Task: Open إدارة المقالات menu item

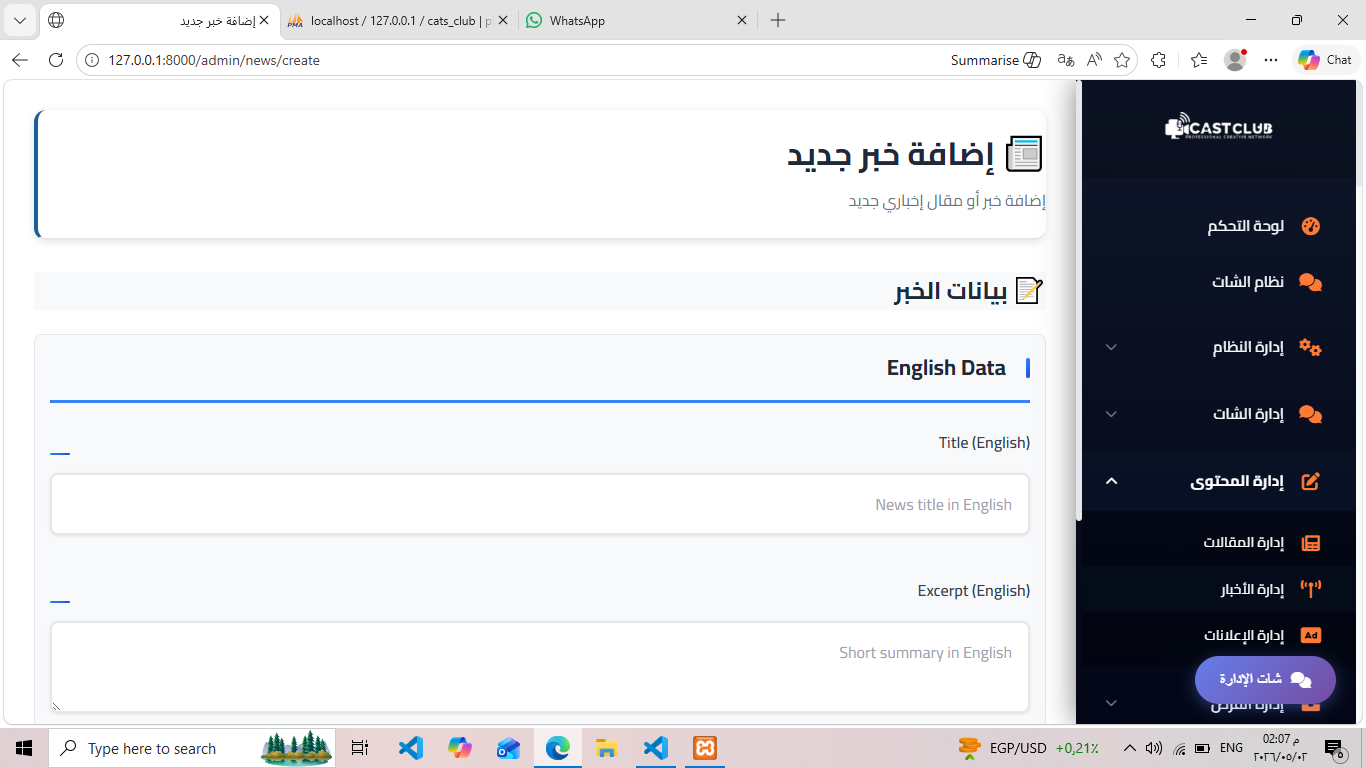Action: tap(1218, 543)
